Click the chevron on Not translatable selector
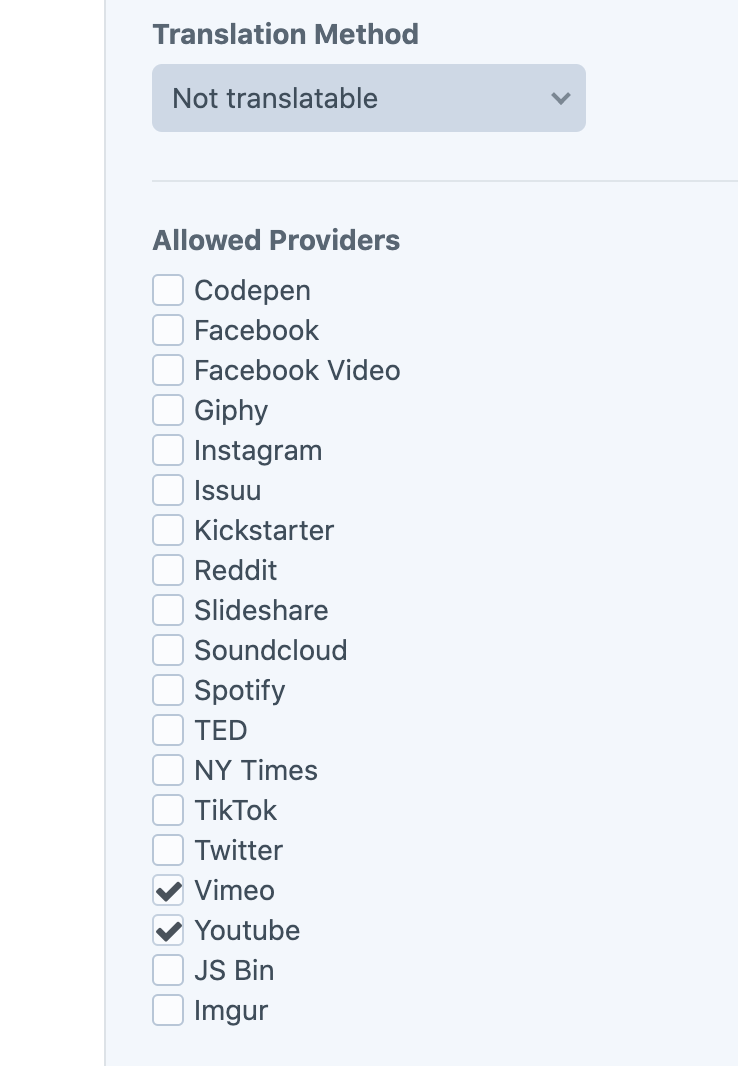Screen dimensions: 738x1066 (561, 98)
